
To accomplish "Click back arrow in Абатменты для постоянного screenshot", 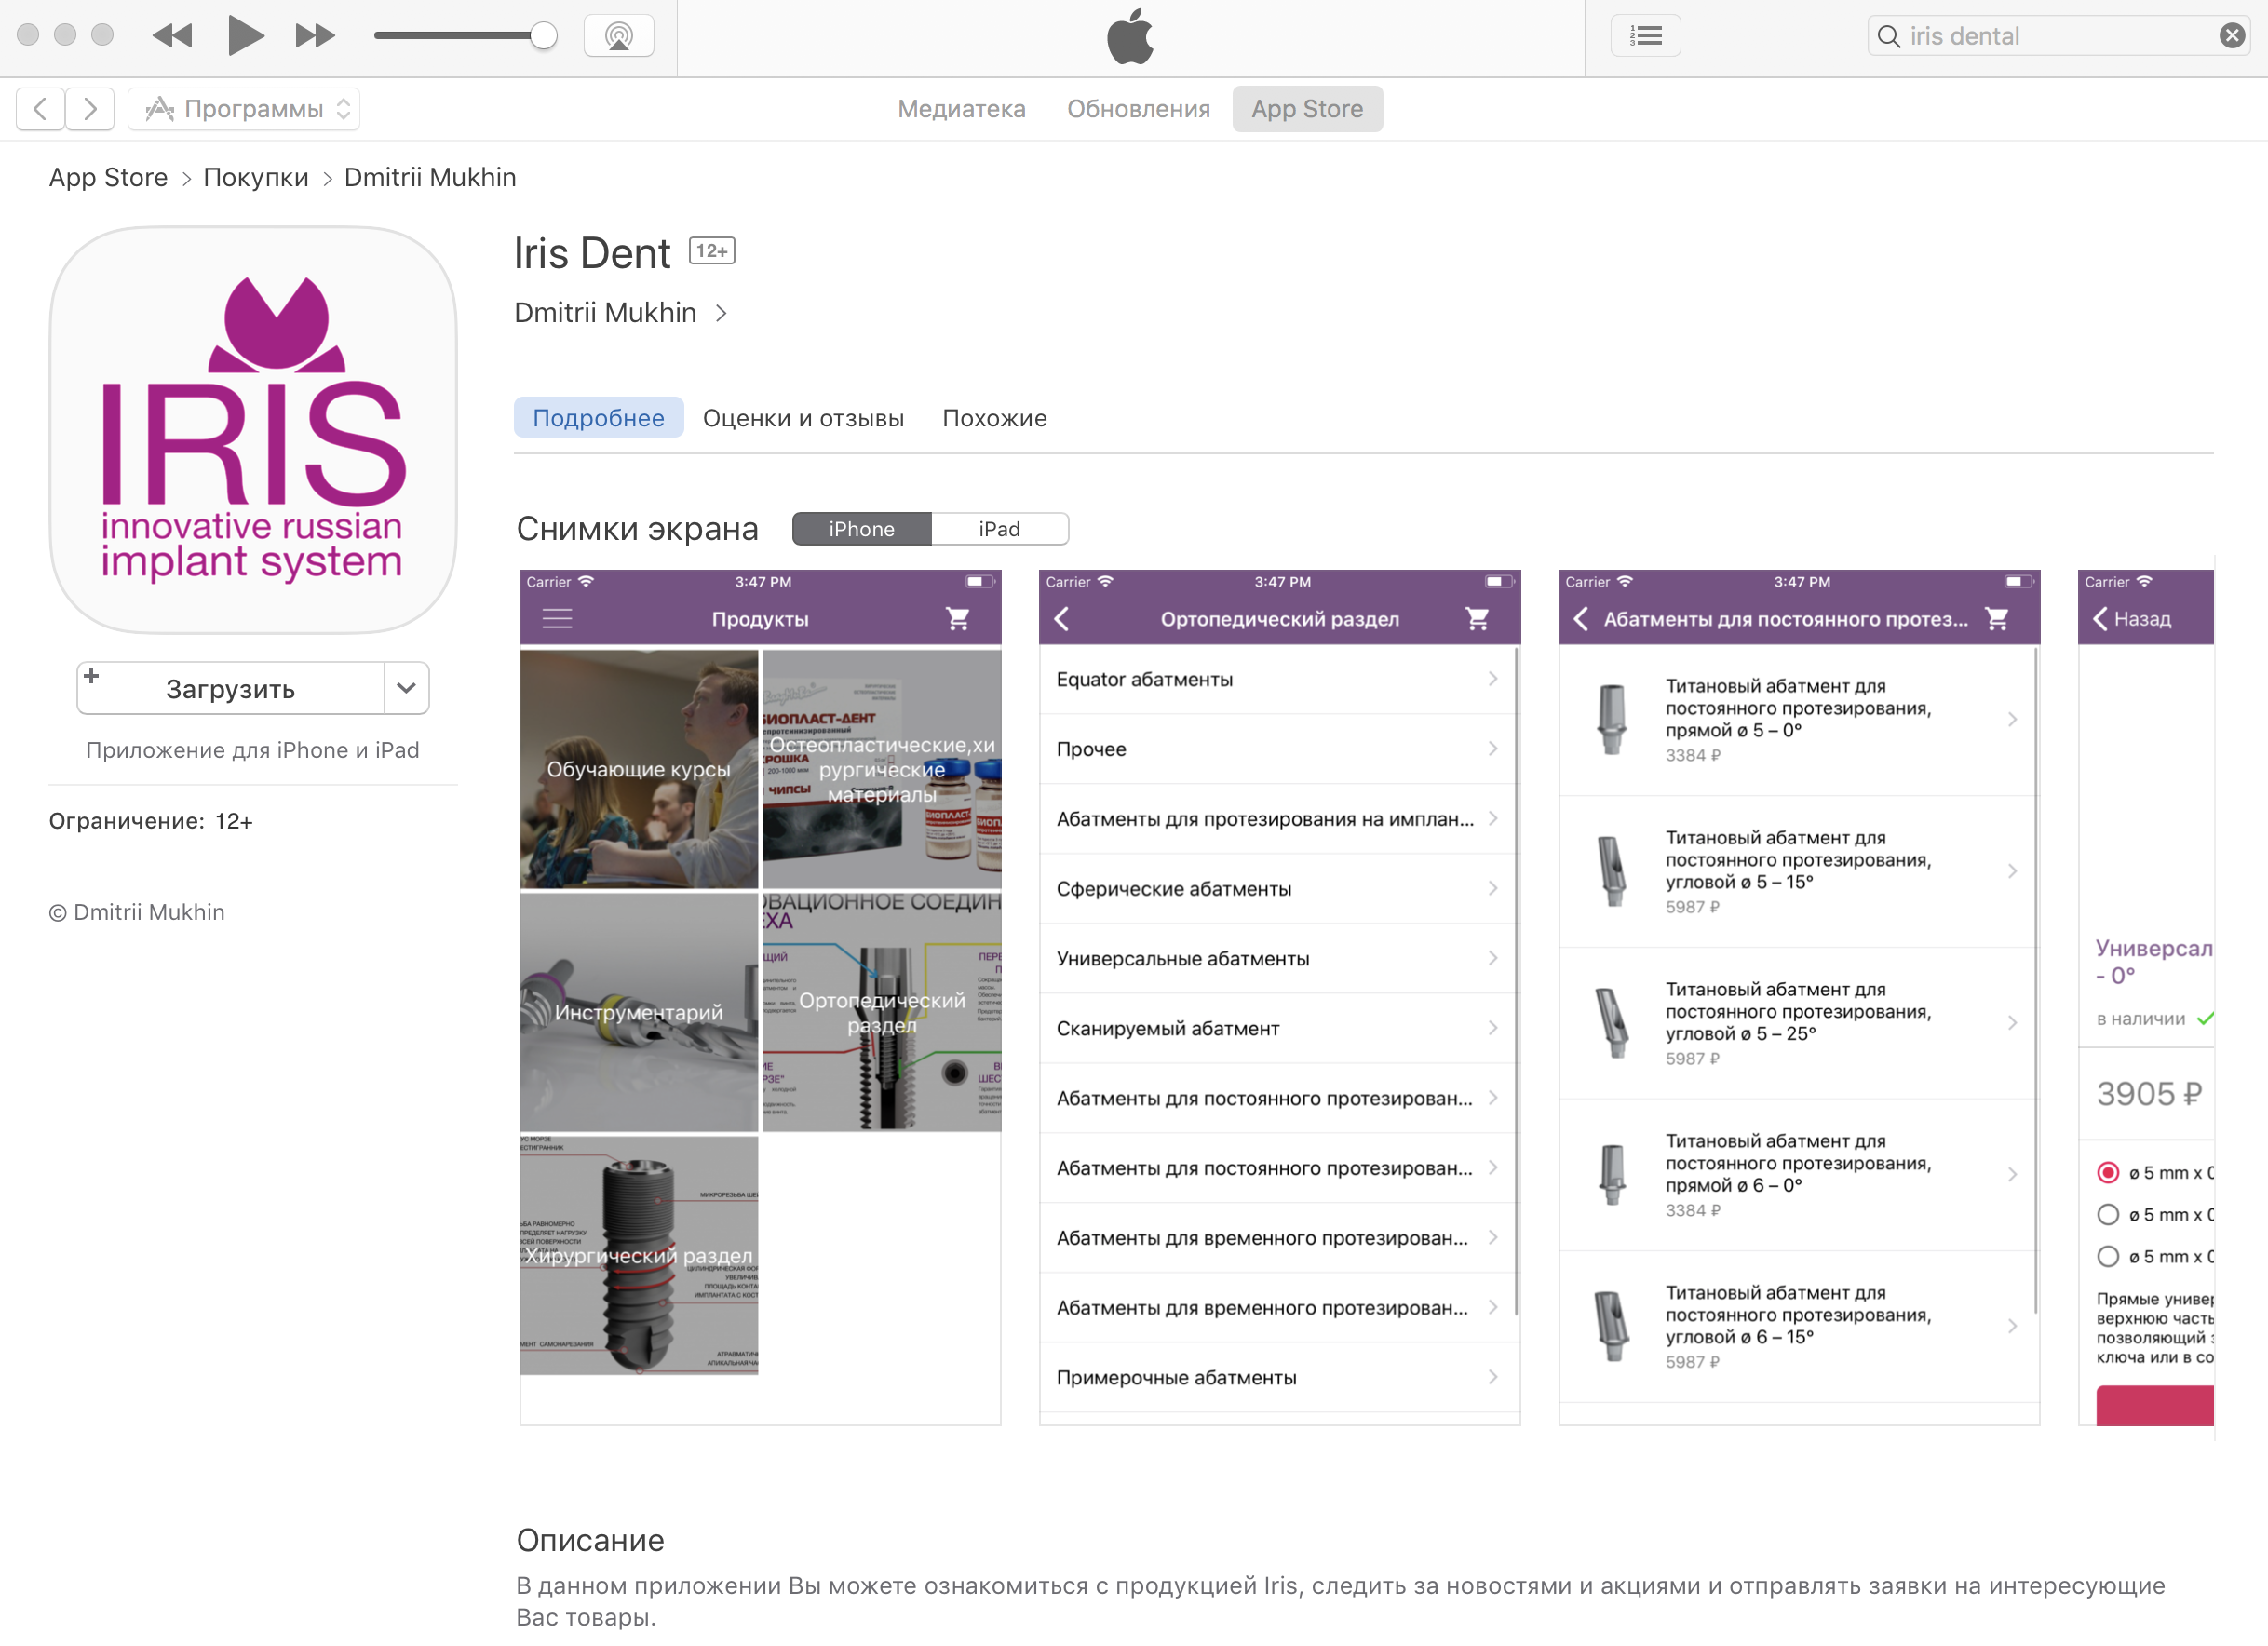I will 1581,619.
